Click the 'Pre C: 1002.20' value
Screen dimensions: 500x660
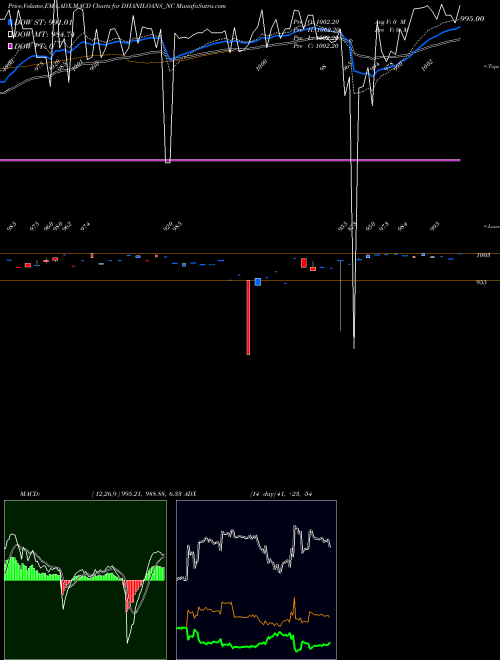coord(316,46)
